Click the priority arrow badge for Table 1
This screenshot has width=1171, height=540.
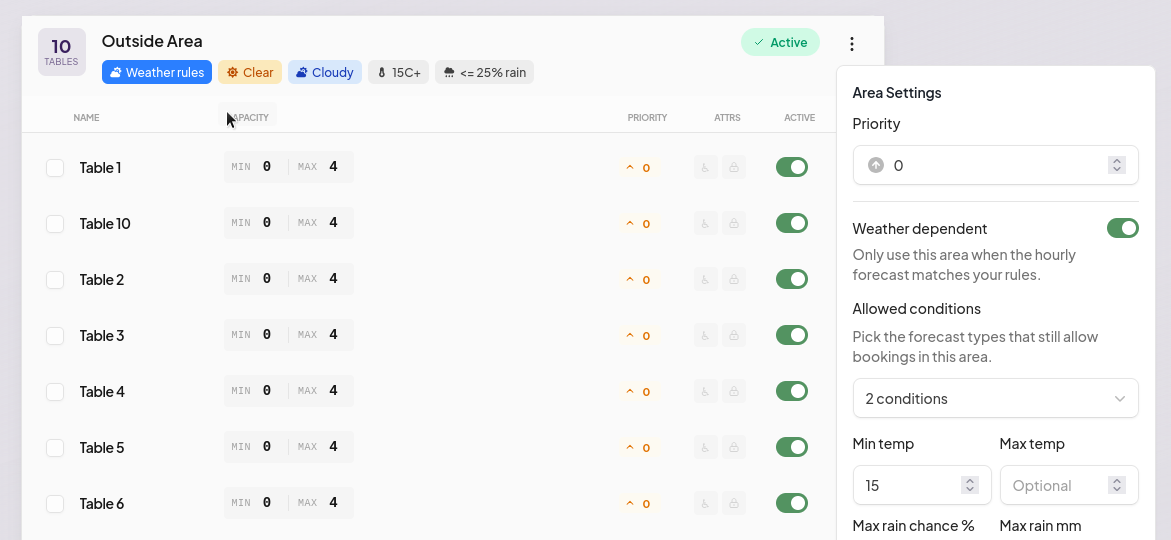point(638,168)
